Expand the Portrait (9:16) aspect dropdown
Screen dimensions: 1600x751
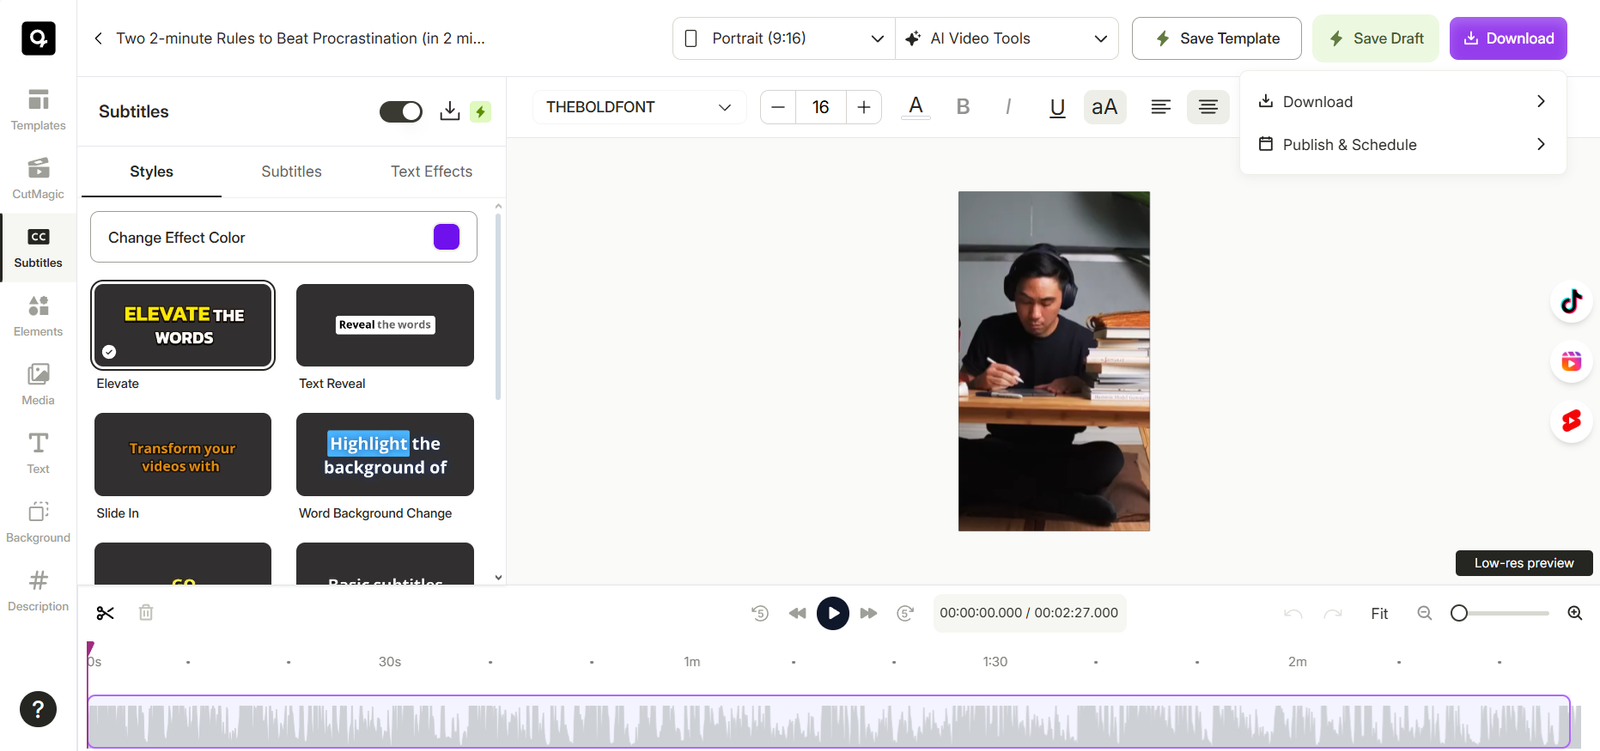783,38
